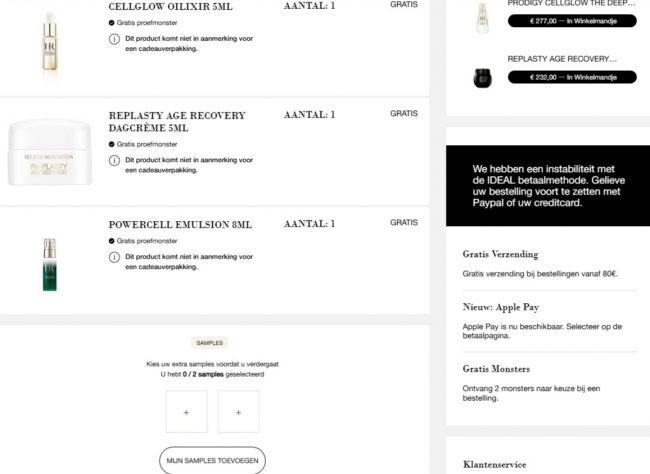The height and width of the screenshot is (474, 650).
Task: Click info icon under Replasty Age Recovery Dagcrème
Action: click(x=114, y=160)
